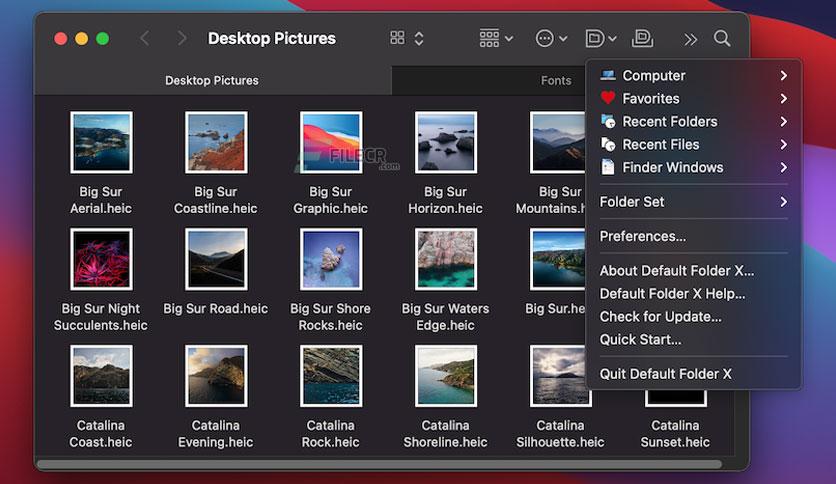Switch to icon grid view

pyautogui.click(x=397, y=38)
